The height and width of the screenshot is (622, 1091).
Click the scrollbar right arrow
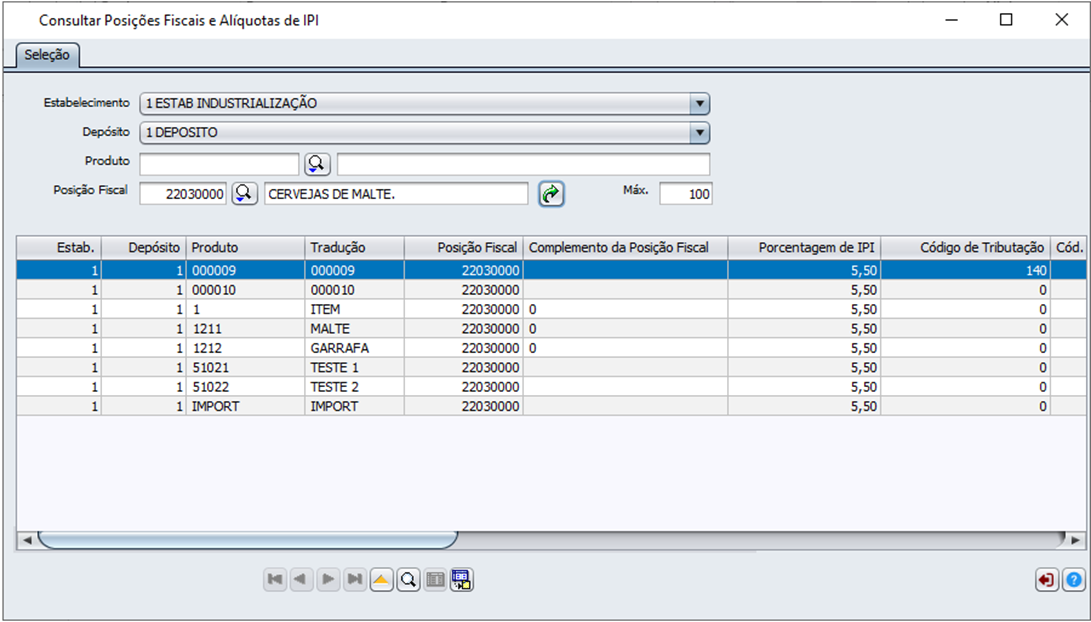[x=1076, y=540]
